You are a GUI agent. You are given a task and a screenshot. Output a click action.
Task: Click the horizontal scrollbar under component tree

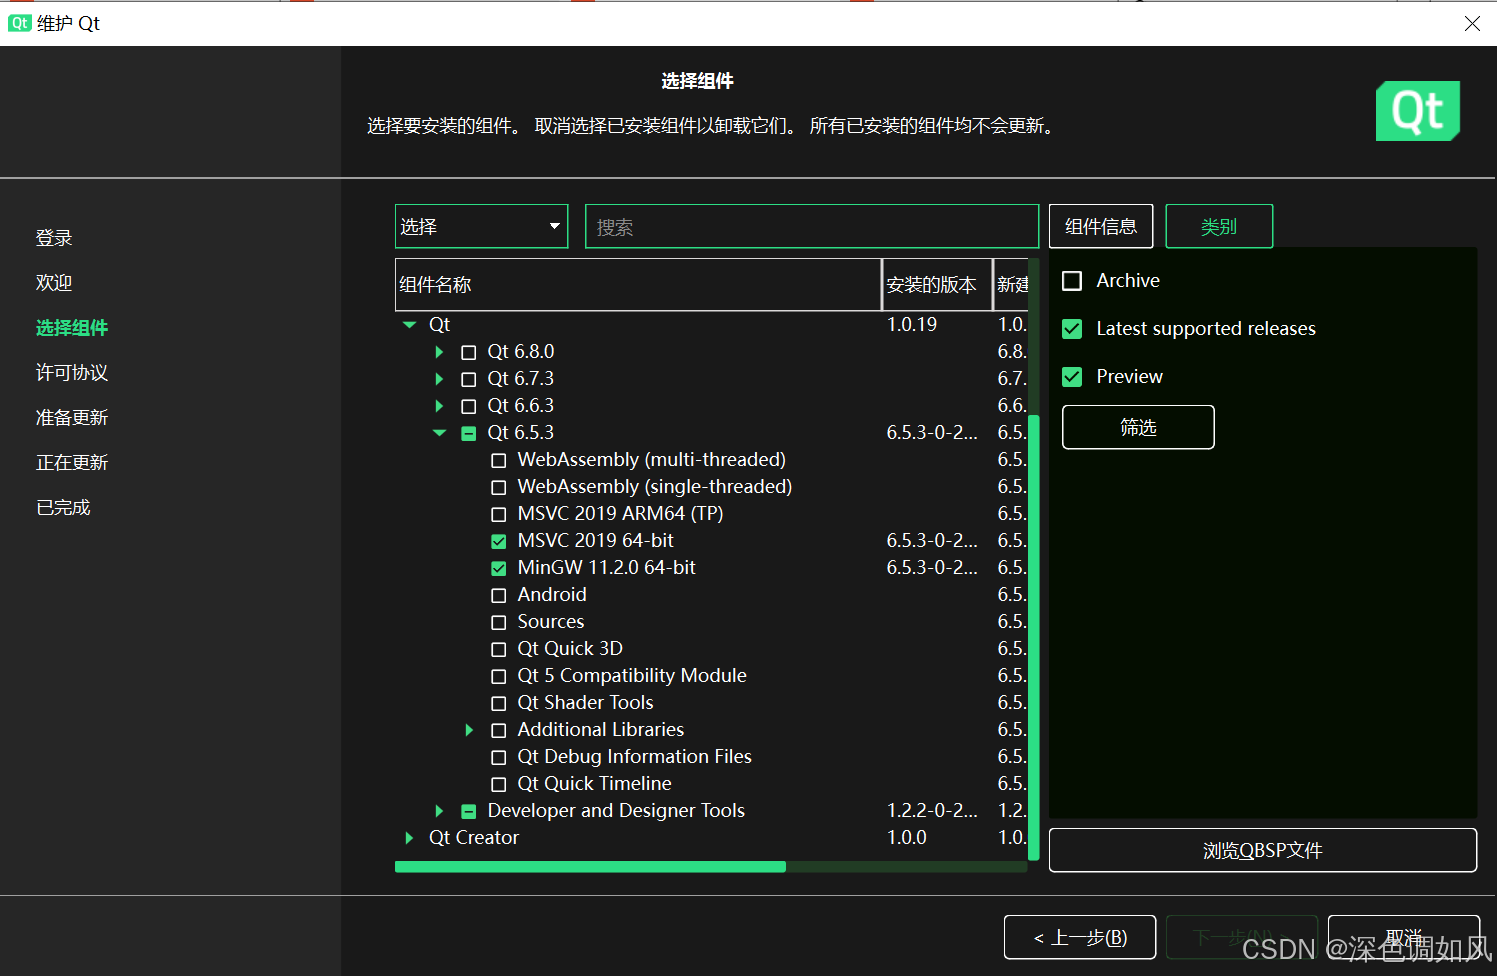590,867
